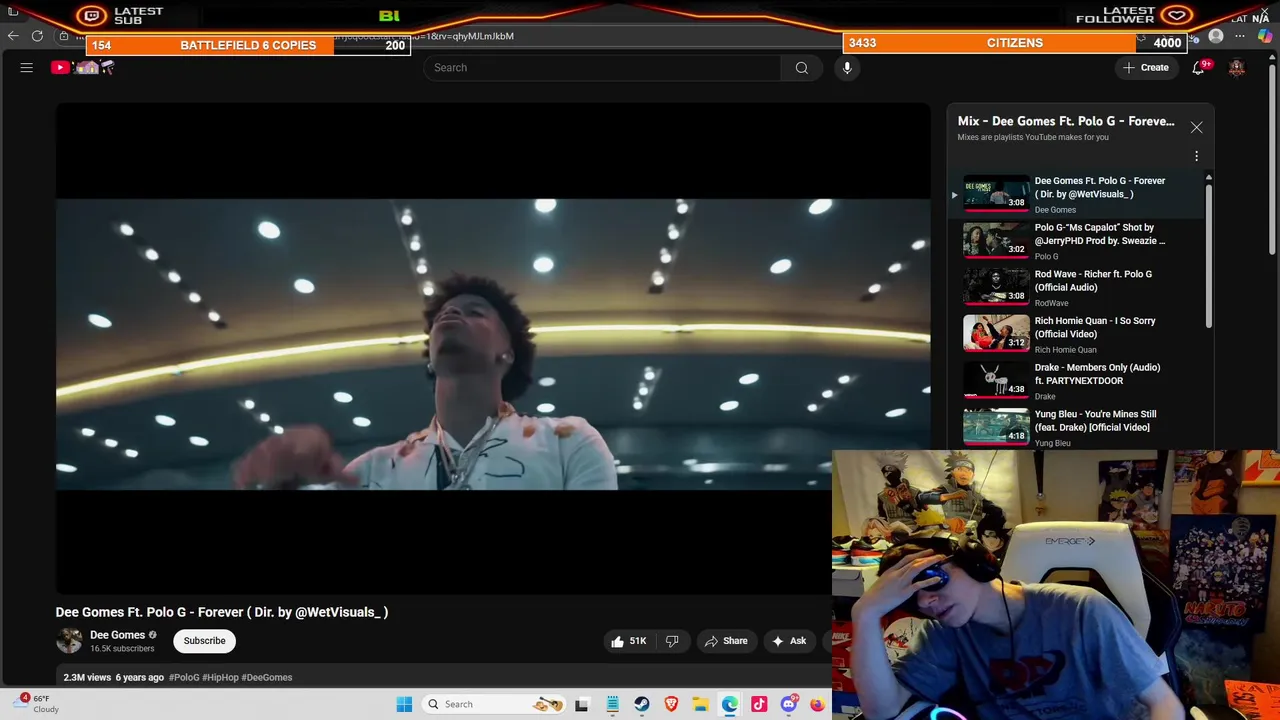Reload the page with refresh icon

[x=38, y=36]
